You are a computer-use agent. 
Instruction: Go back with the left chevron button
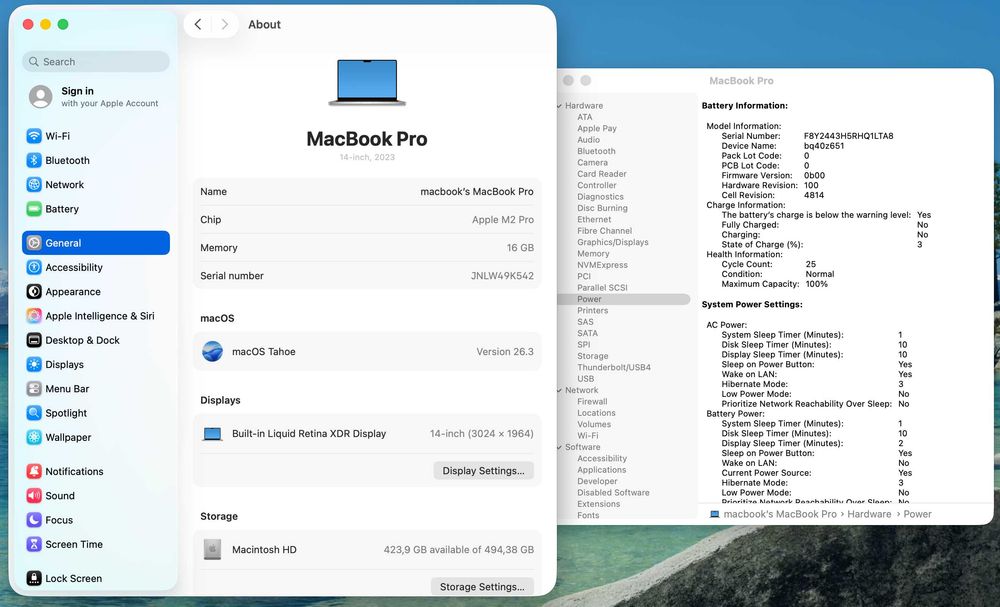pyautogui.click(x=198, y=24)
